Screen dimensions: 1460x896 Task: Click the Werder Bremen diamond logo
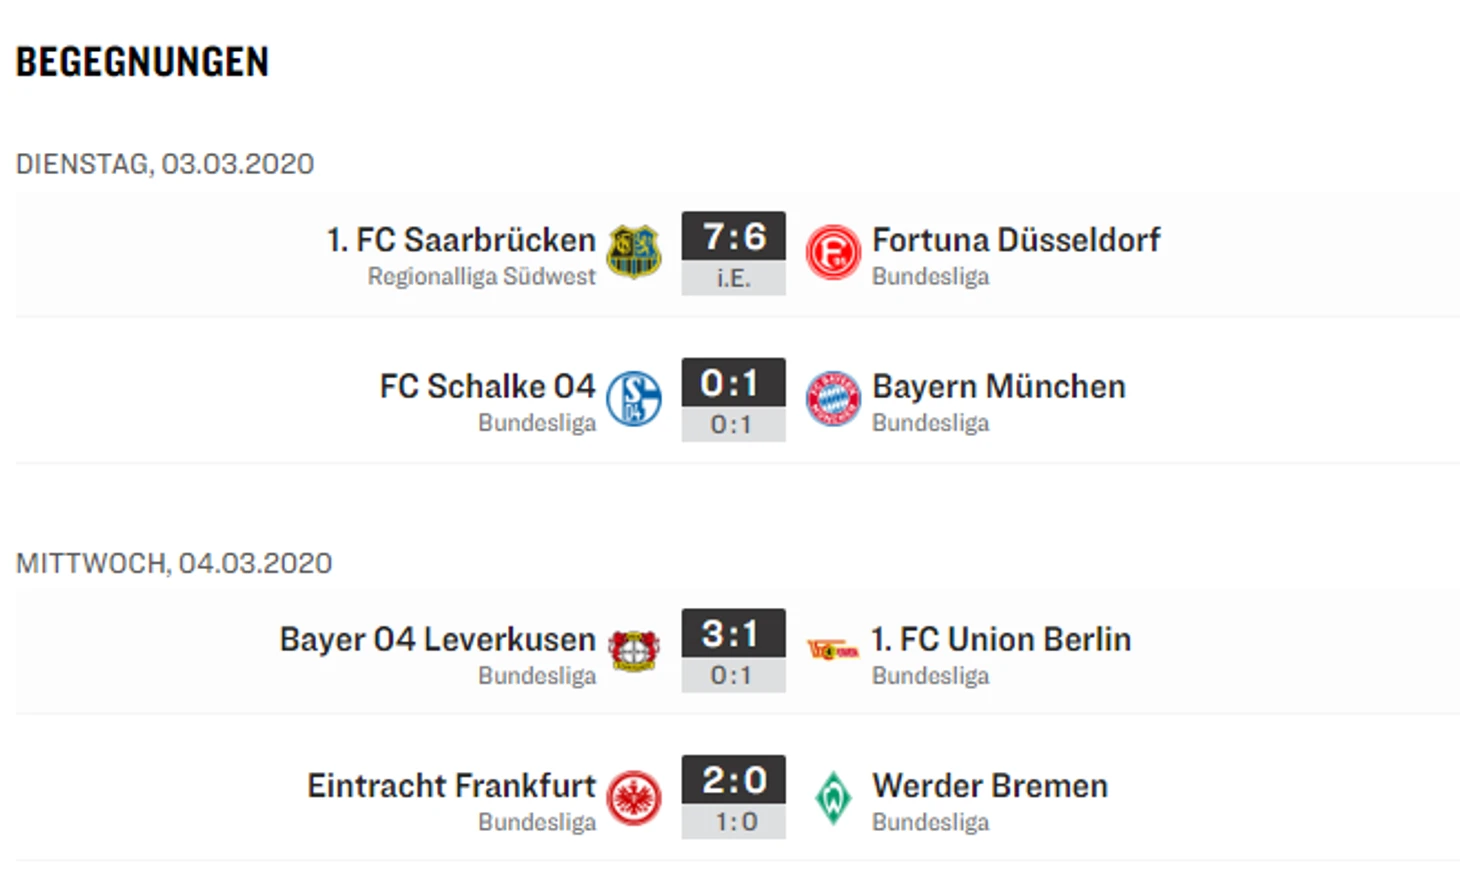(x=833, y=798)
